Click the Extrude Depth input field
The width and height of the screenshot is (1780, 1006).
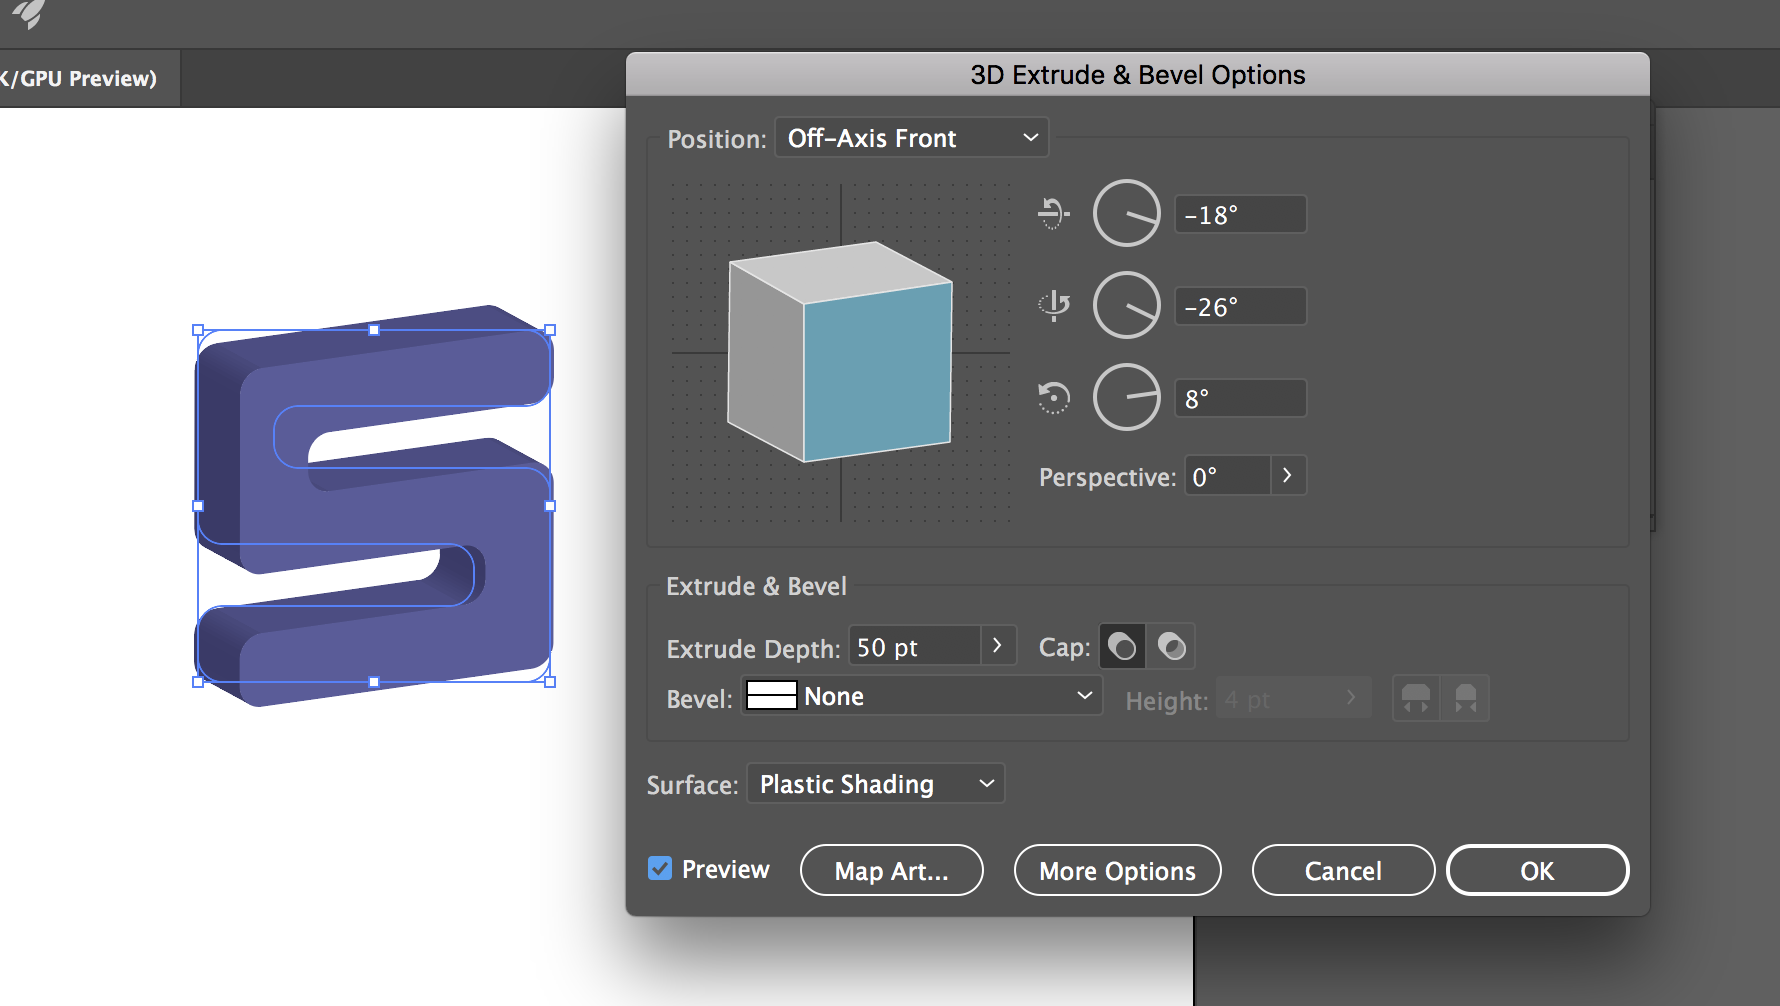point(914,647)
